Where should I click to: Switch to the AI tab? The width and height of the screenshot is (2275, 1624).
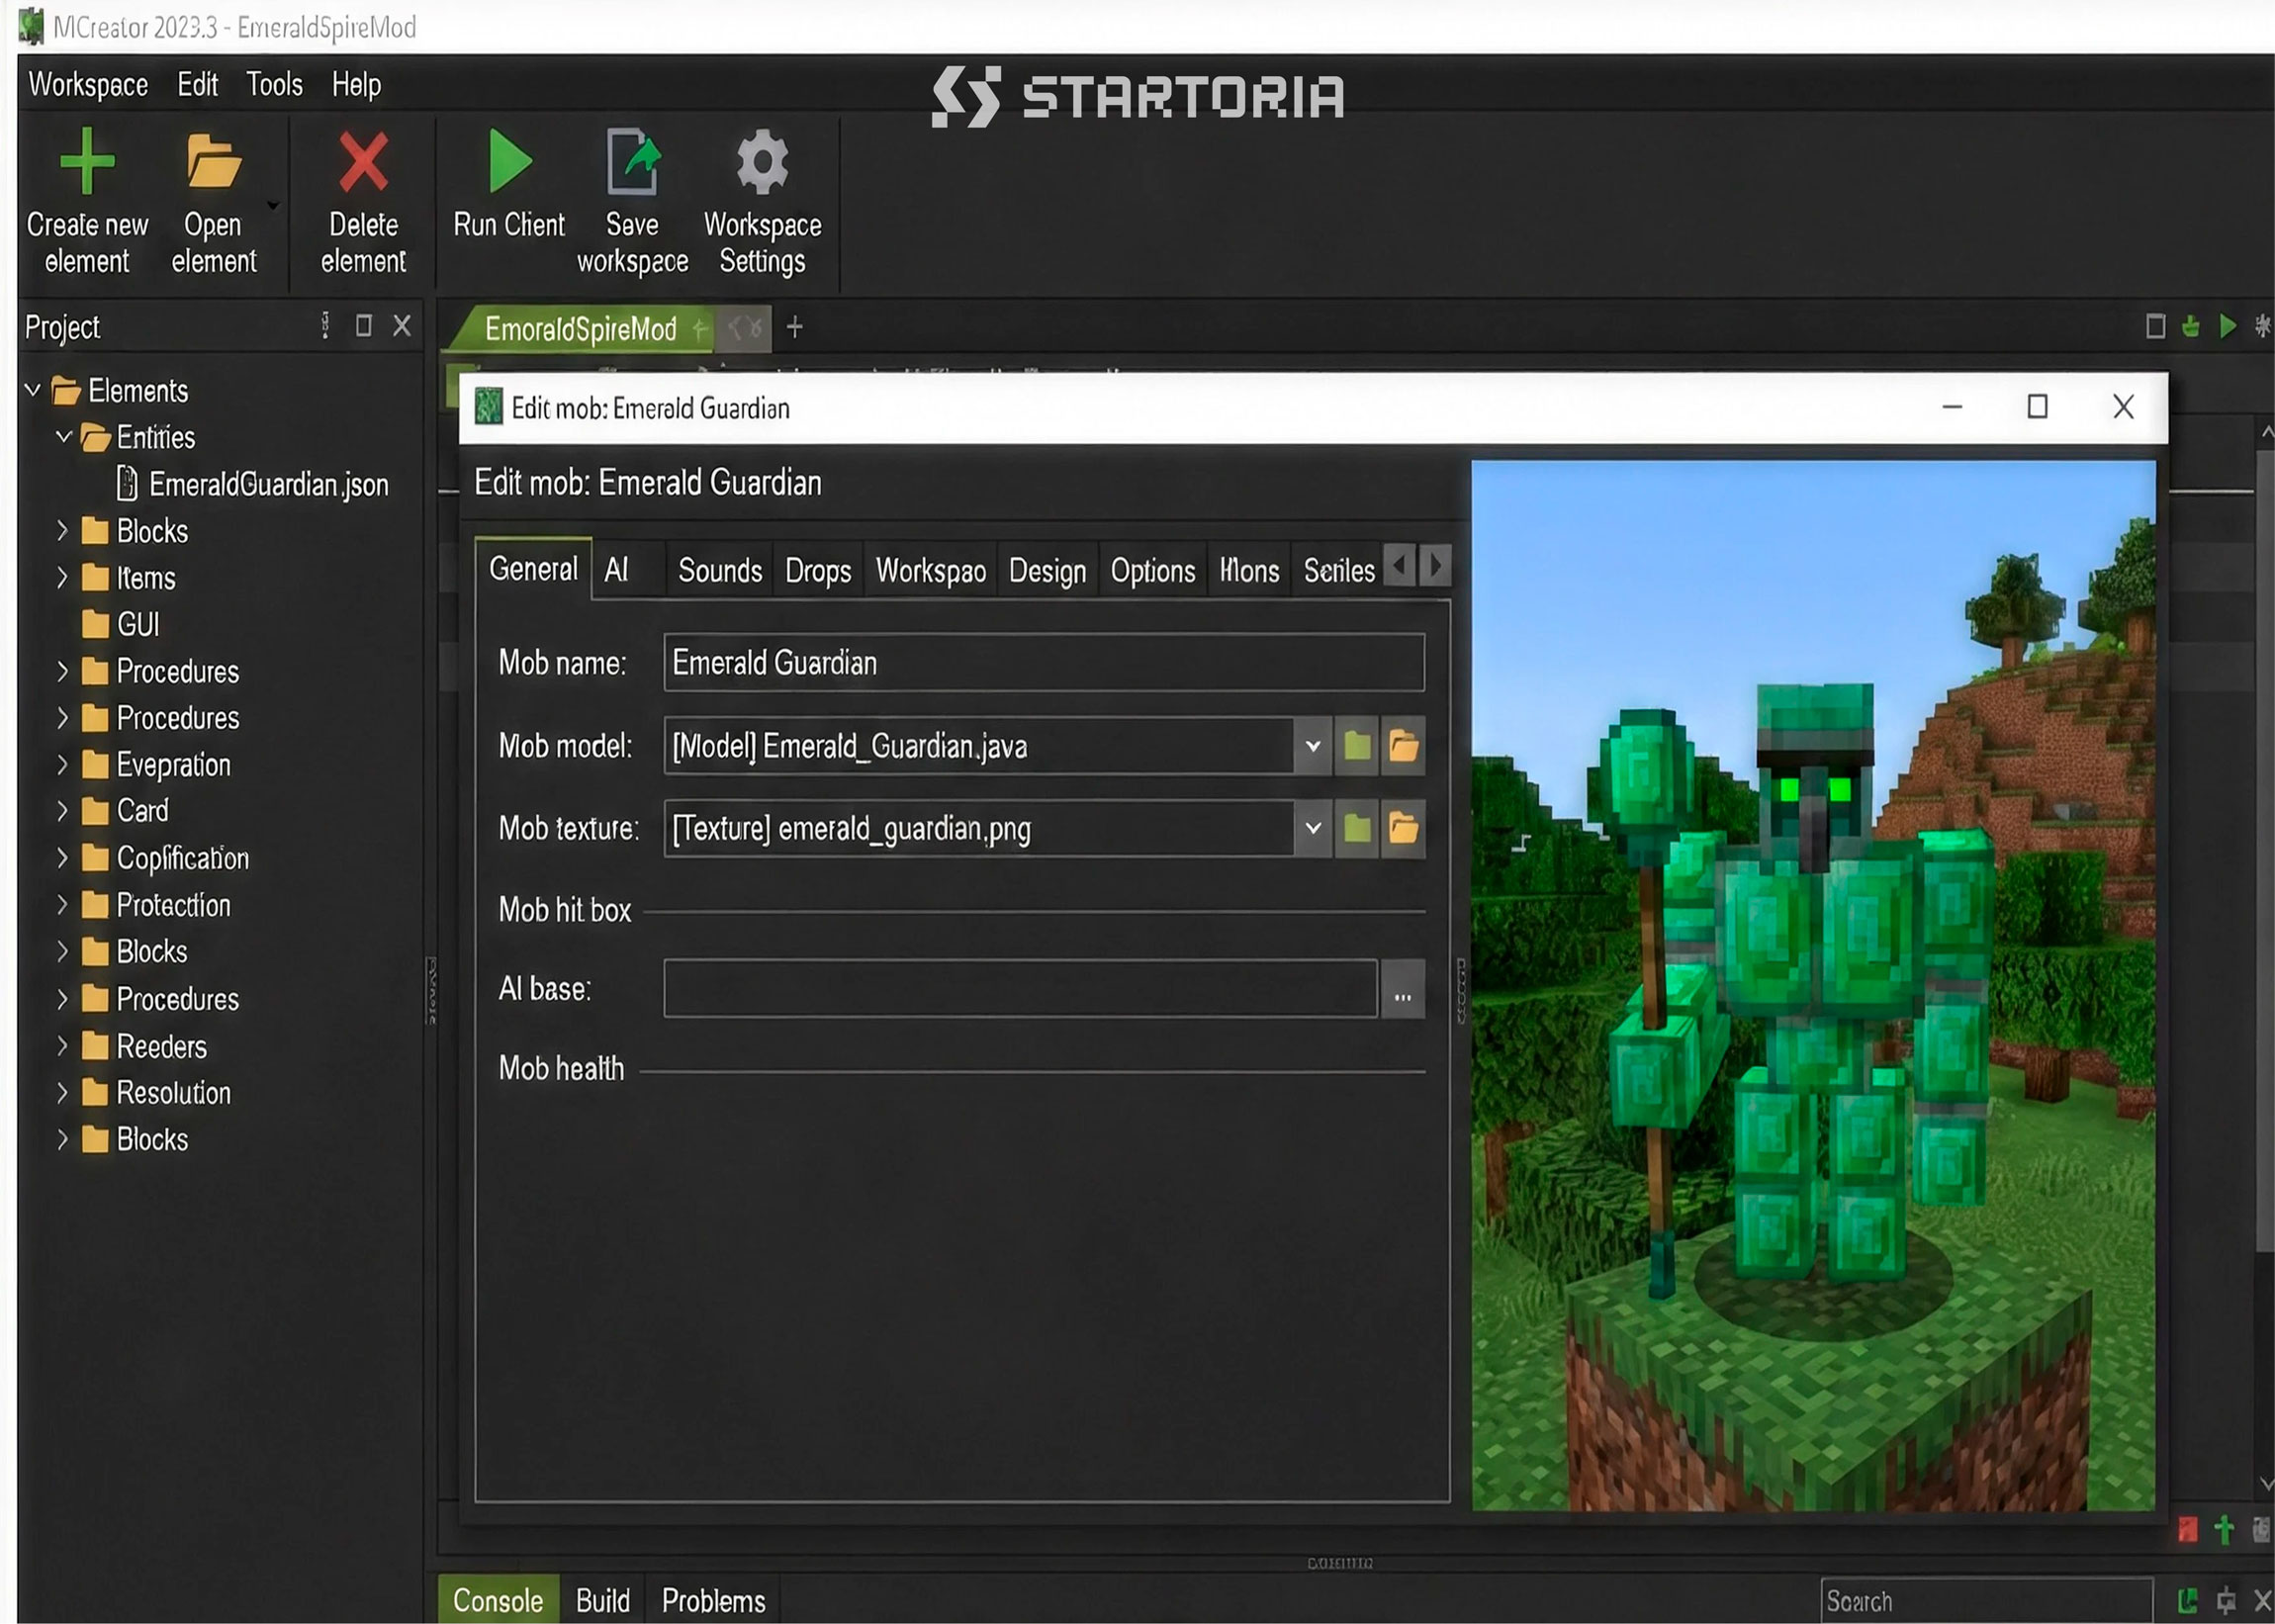pyautogui.click(x=616, y=570)
